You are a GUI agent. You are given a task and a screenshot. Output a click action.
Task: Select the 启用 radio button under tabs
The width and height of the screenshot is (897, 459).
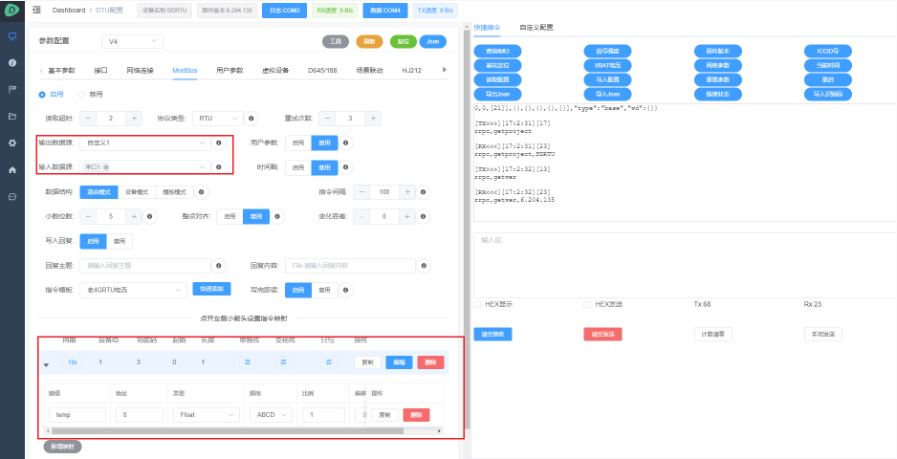(42, 94)
